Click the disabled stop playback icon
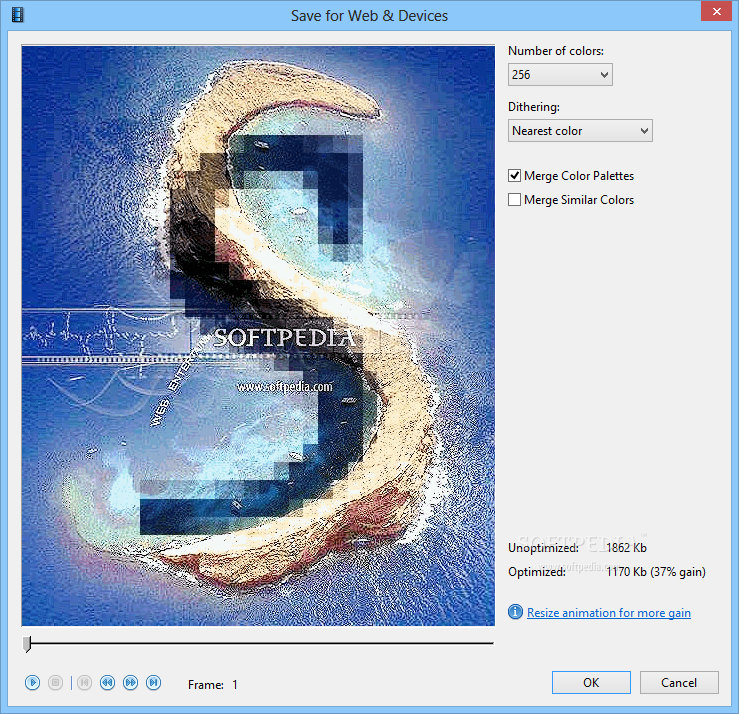 [56, 682]
